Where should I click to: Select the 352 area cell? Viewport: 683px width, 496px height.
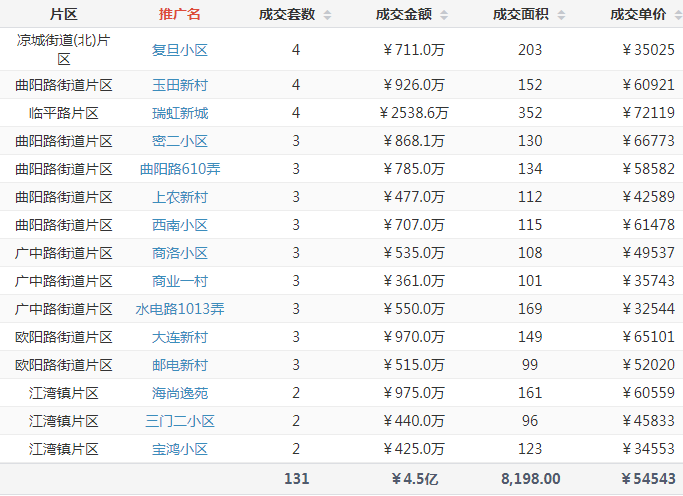530,113
